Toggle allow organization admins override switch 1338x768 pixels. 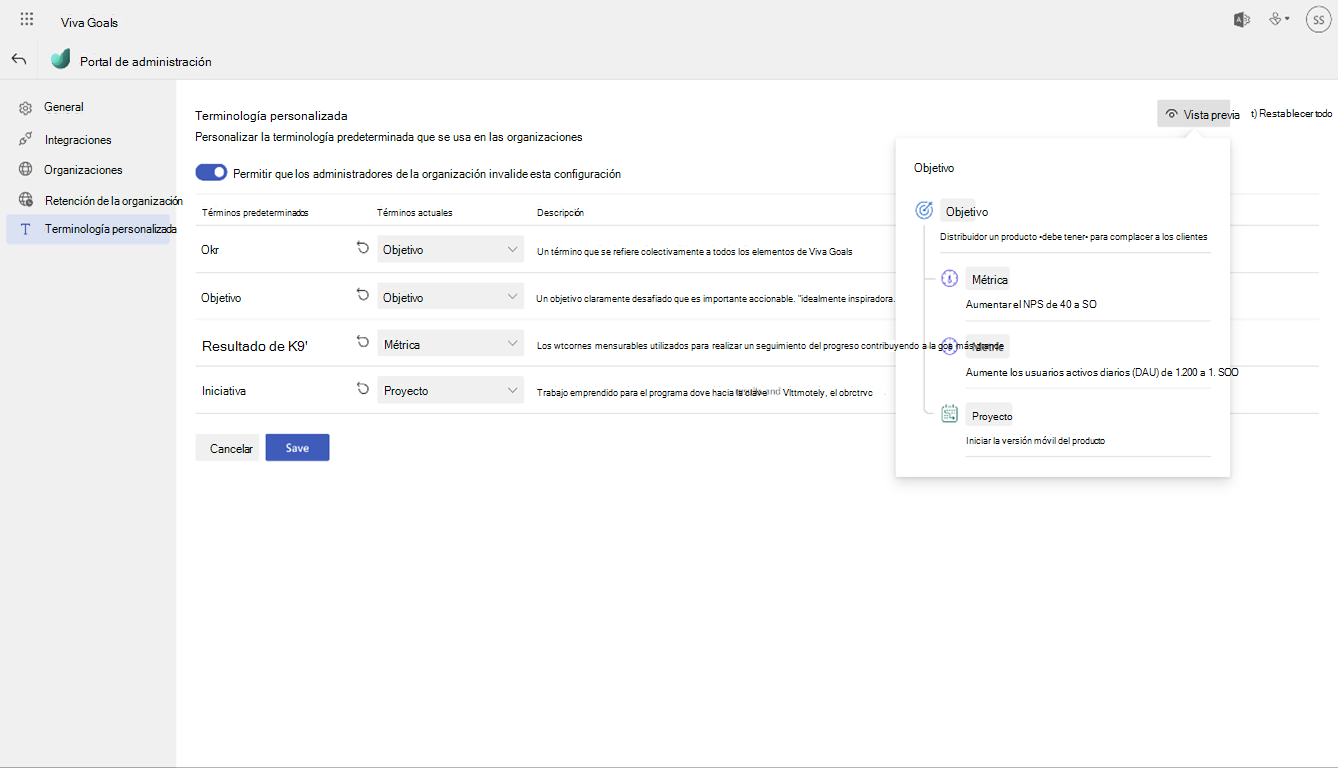[x=211, y=173]
